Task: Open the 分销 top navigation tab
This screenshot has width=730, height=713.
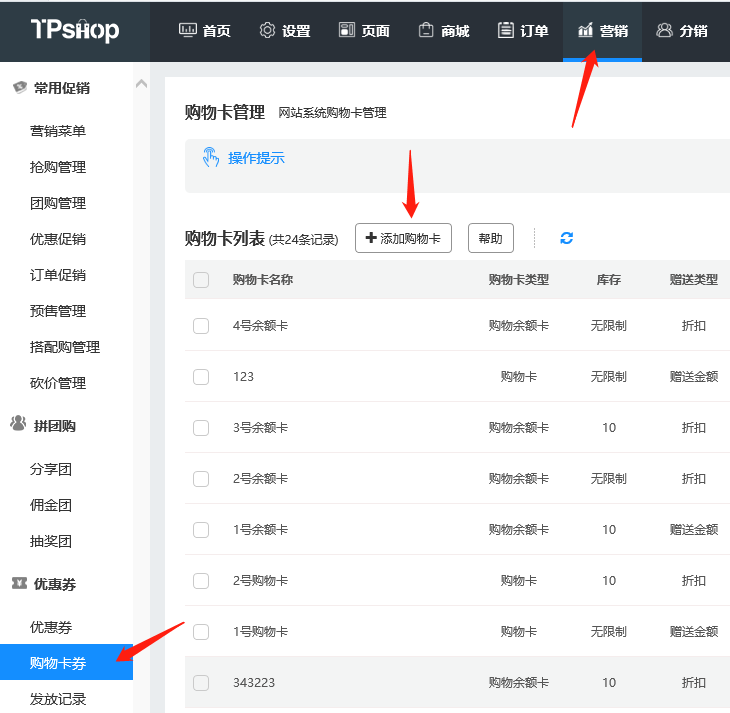Action: pyautogui.click(x=682, y=30)
